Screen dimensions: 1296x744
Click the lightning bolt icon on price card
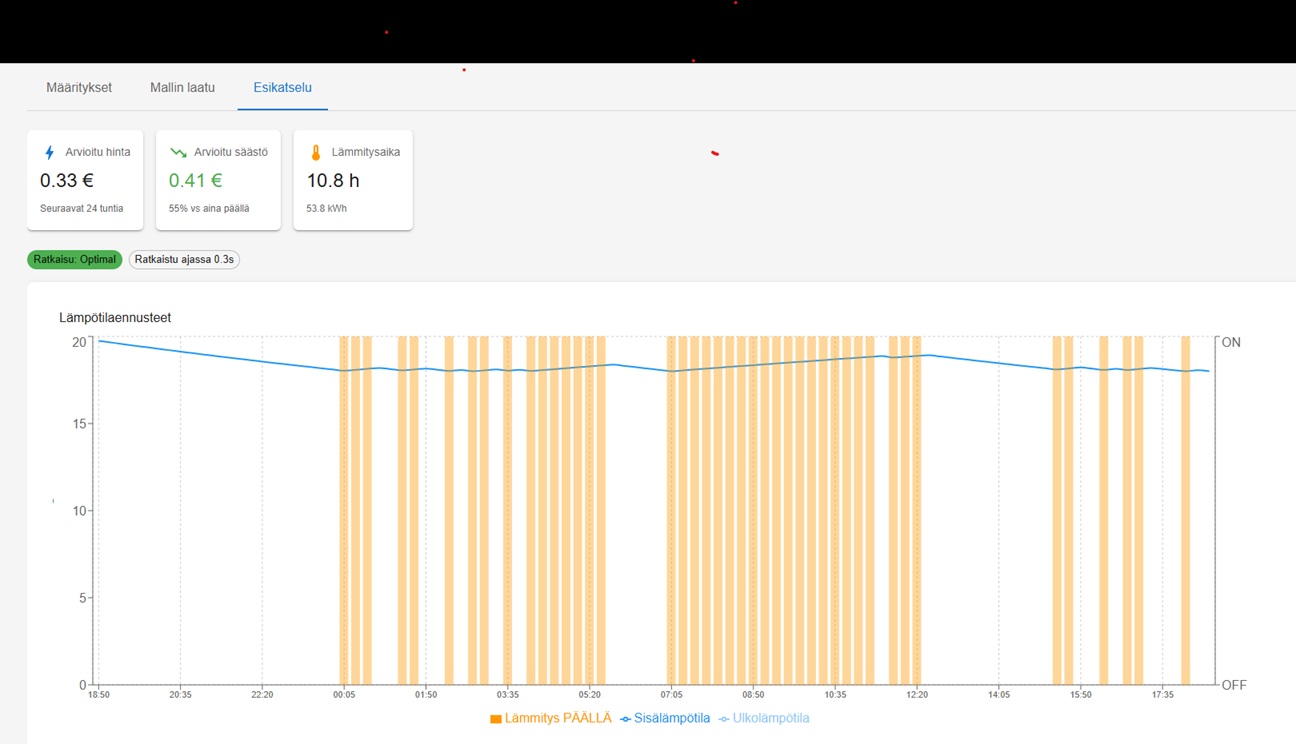pyautogui.click(x=50, y=153)
